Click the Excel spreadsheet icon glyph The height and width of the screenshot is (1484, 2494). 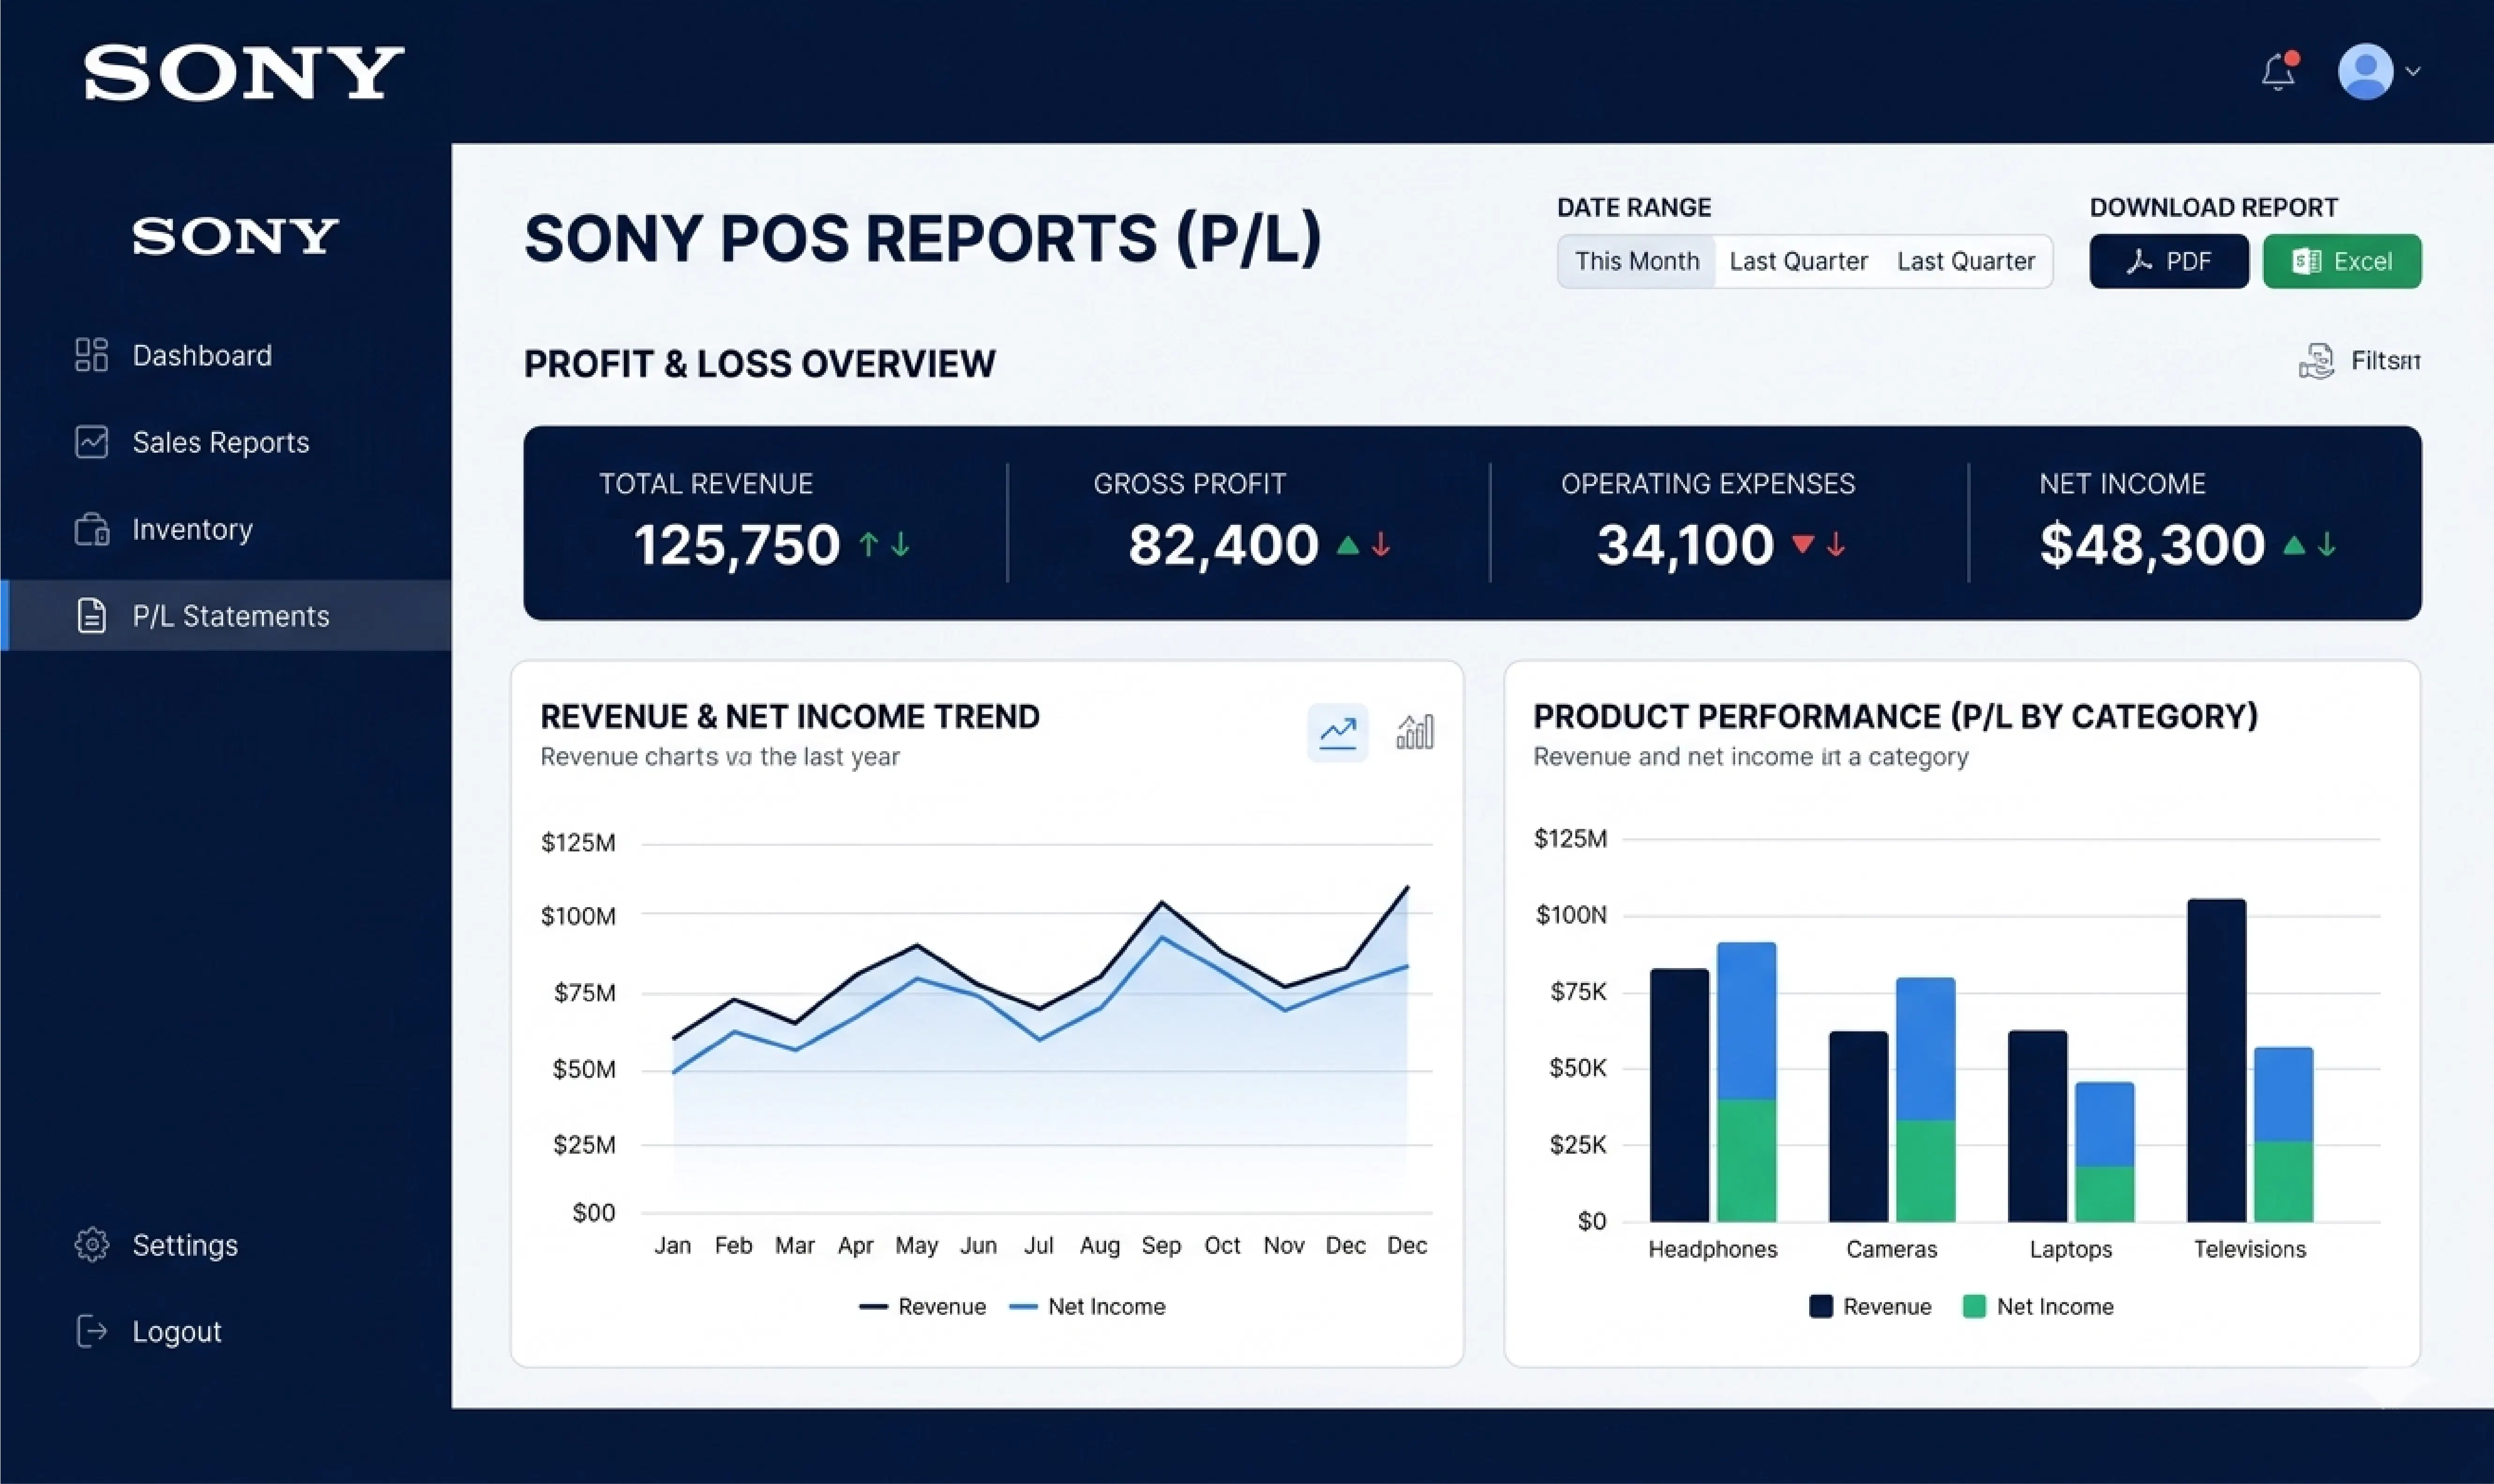2306,262
